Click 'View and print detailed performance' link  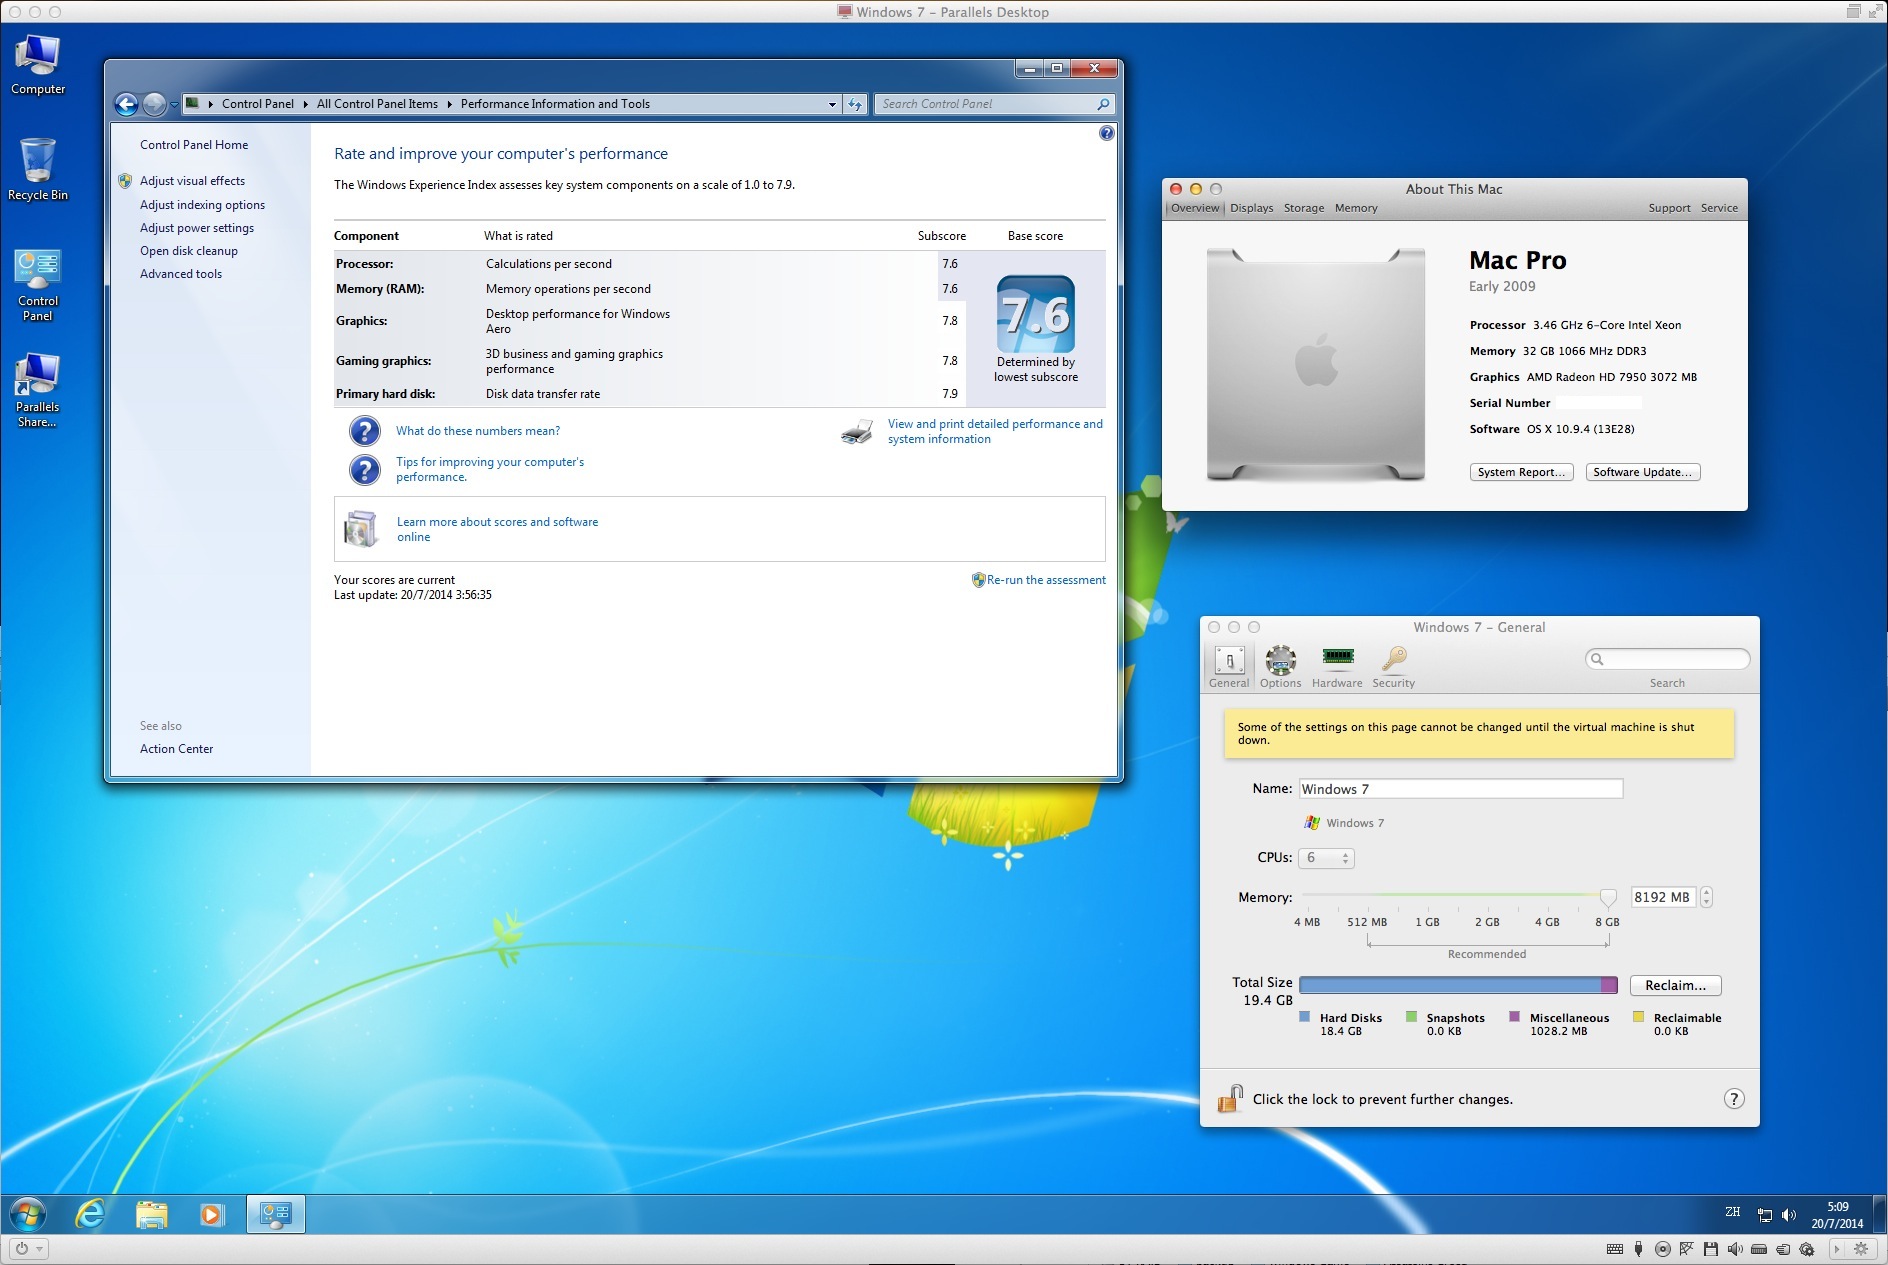995,431
